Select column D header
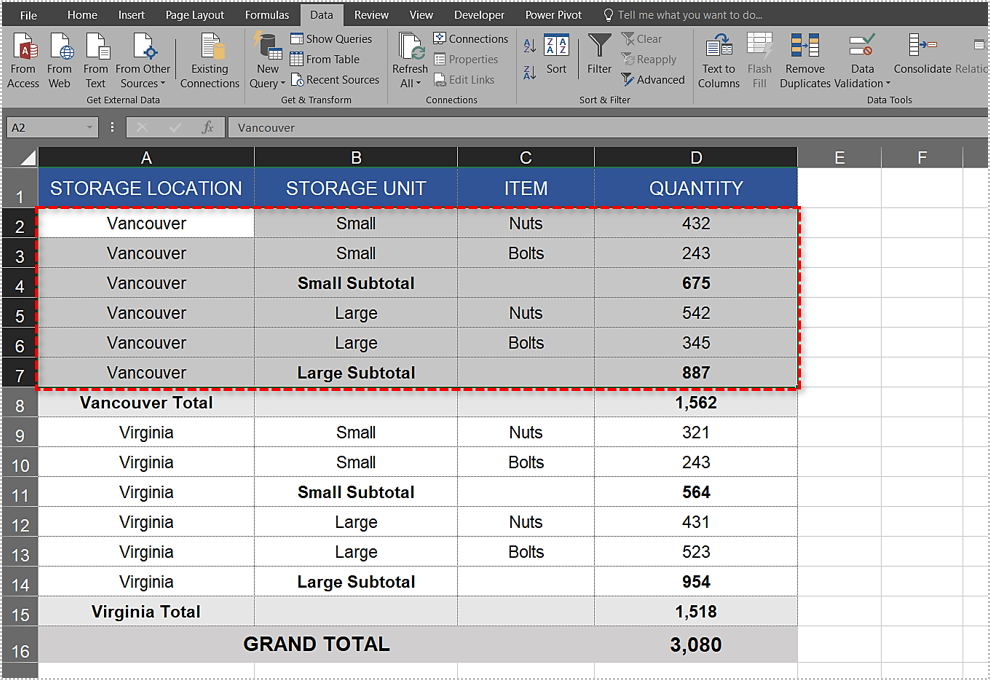The image size is (990, 680). pyautogui.click(x=696, y=157)
